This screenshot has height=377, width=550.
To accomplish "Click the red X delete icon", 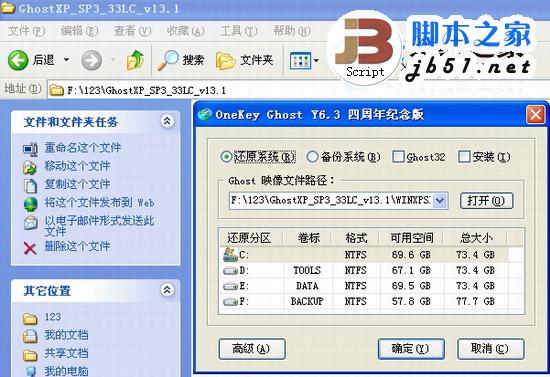I will [x=30, y=248].
